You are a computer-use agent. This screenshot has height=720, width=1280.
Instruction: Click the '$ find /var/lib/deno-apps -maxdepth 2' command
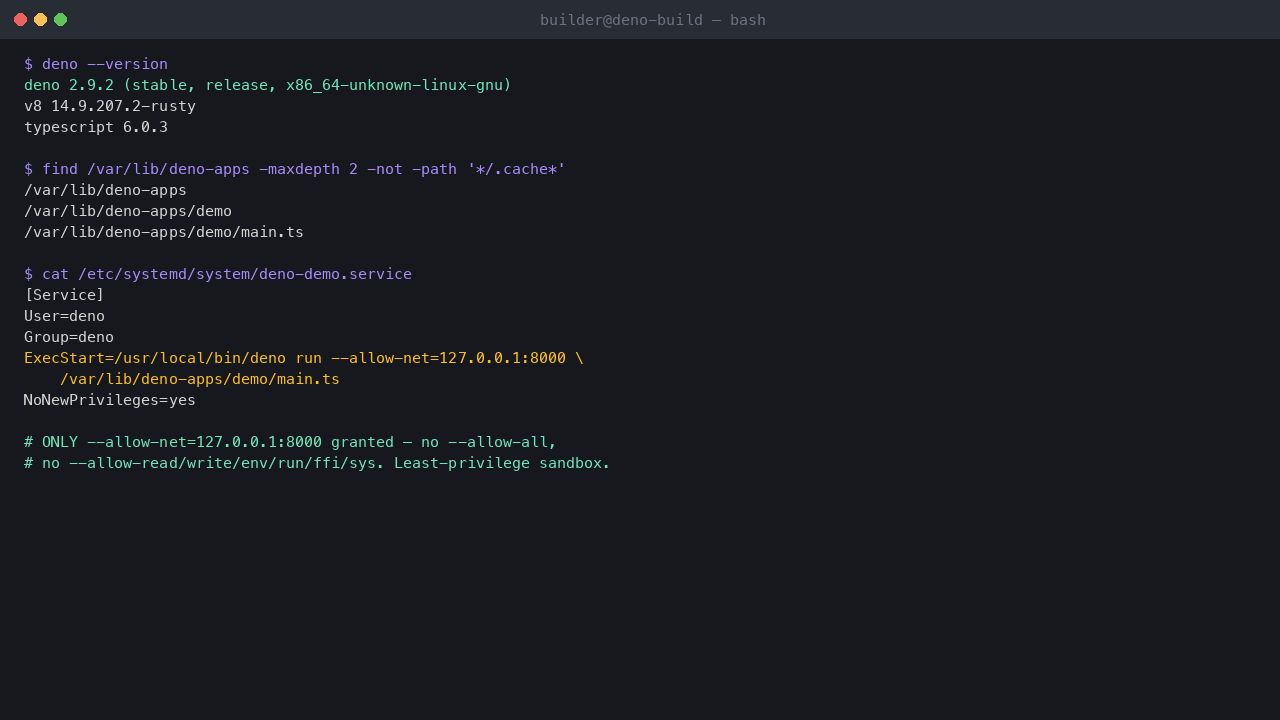click(x=295, y=169)
